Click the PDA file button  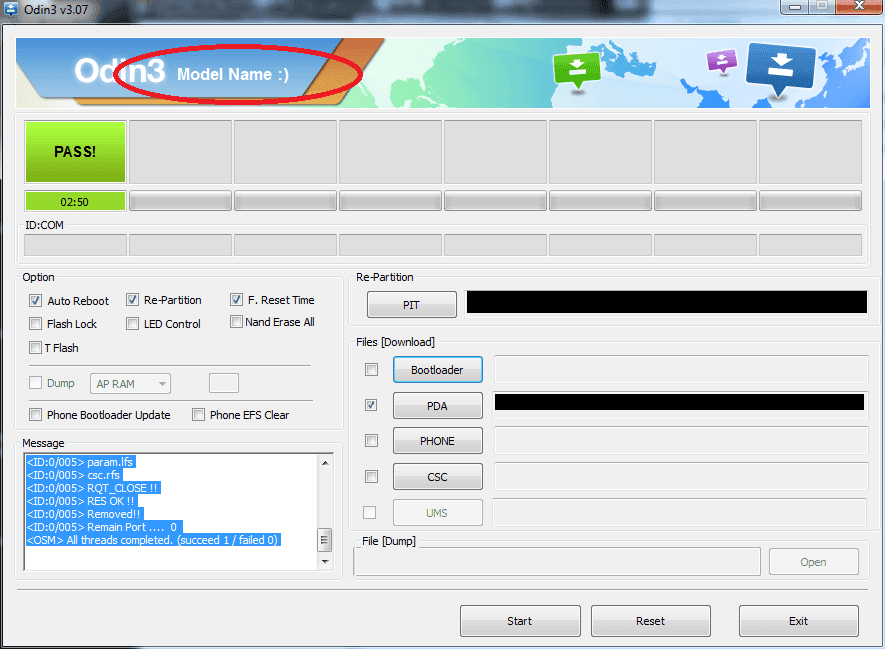point(437,406)
